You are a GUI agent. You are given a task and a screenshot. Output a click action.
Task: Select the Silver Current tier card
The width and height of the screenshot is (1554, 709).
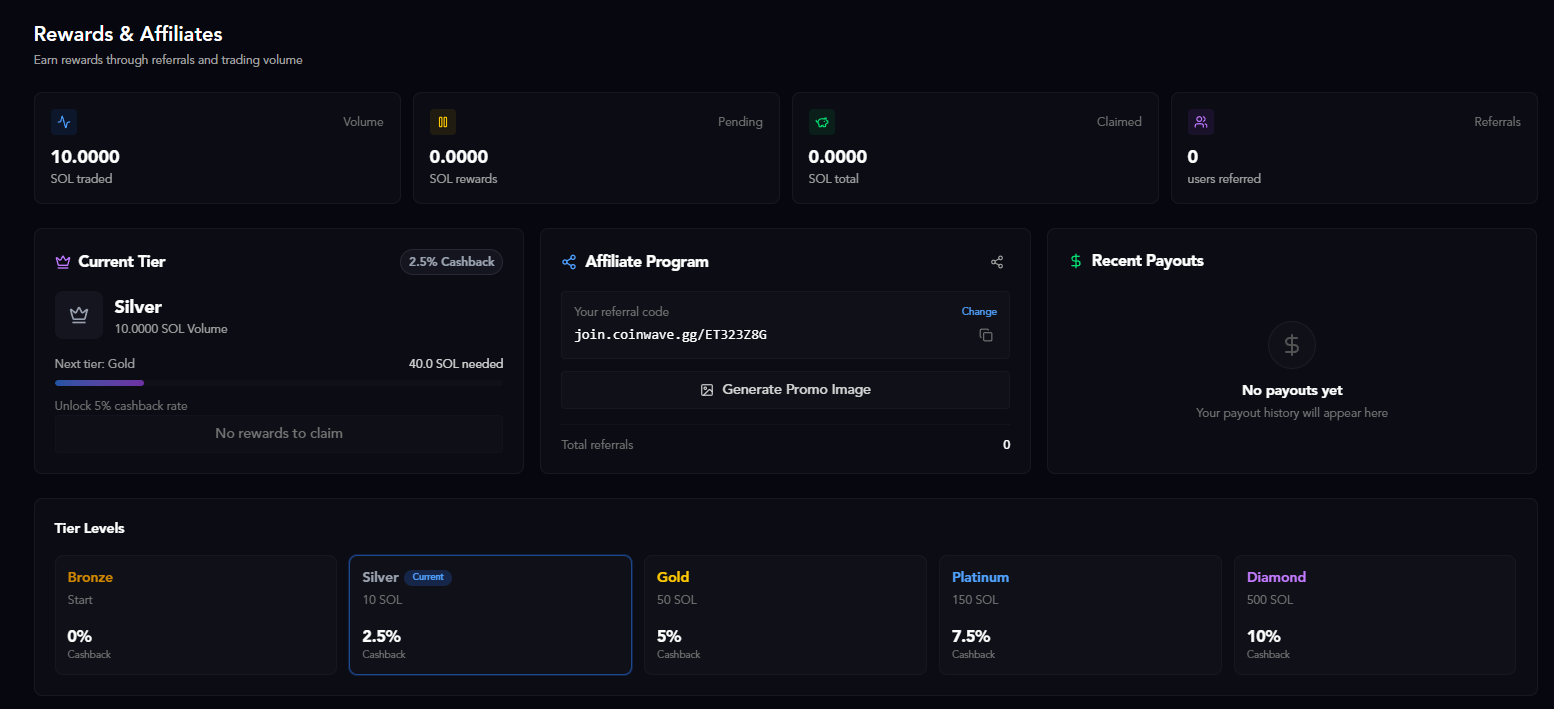click(x=490, y=614)
